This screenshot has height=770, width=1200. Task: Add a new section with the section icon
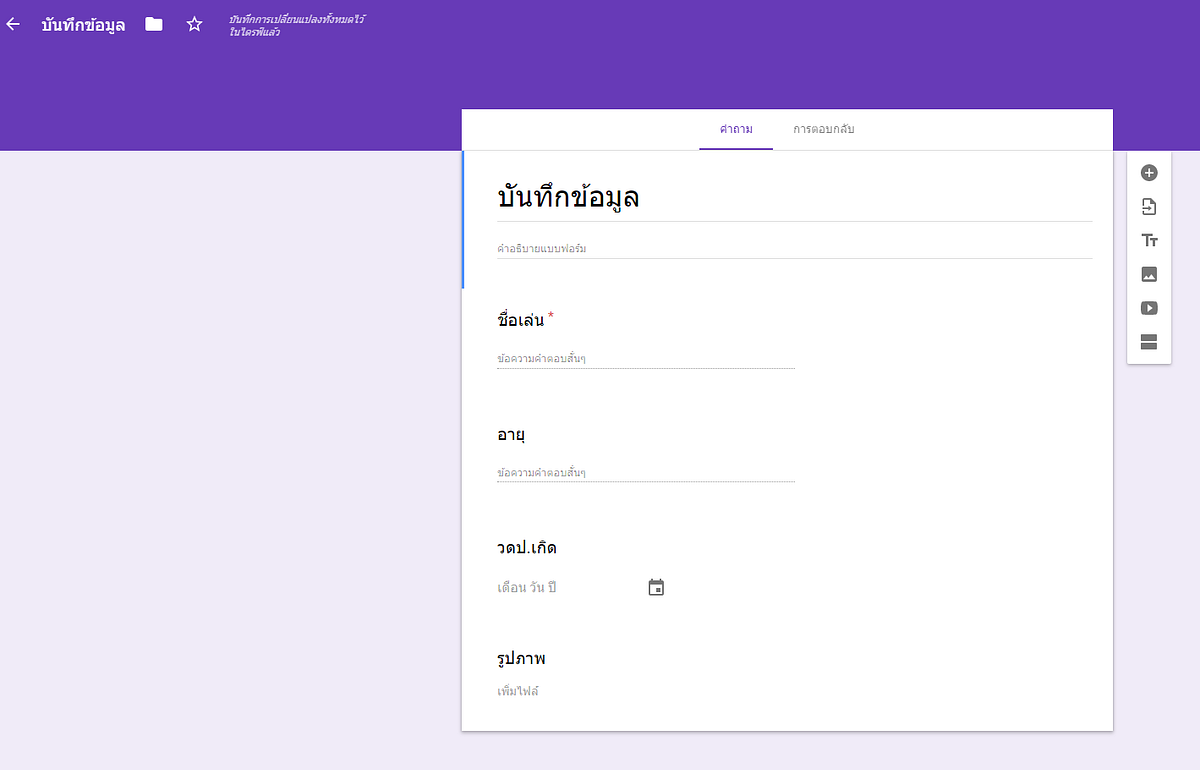click(x=1148, y=342)
